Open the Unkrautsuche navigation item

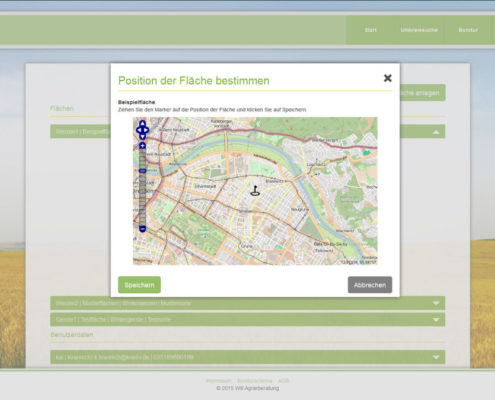click(x=419, y=30)
